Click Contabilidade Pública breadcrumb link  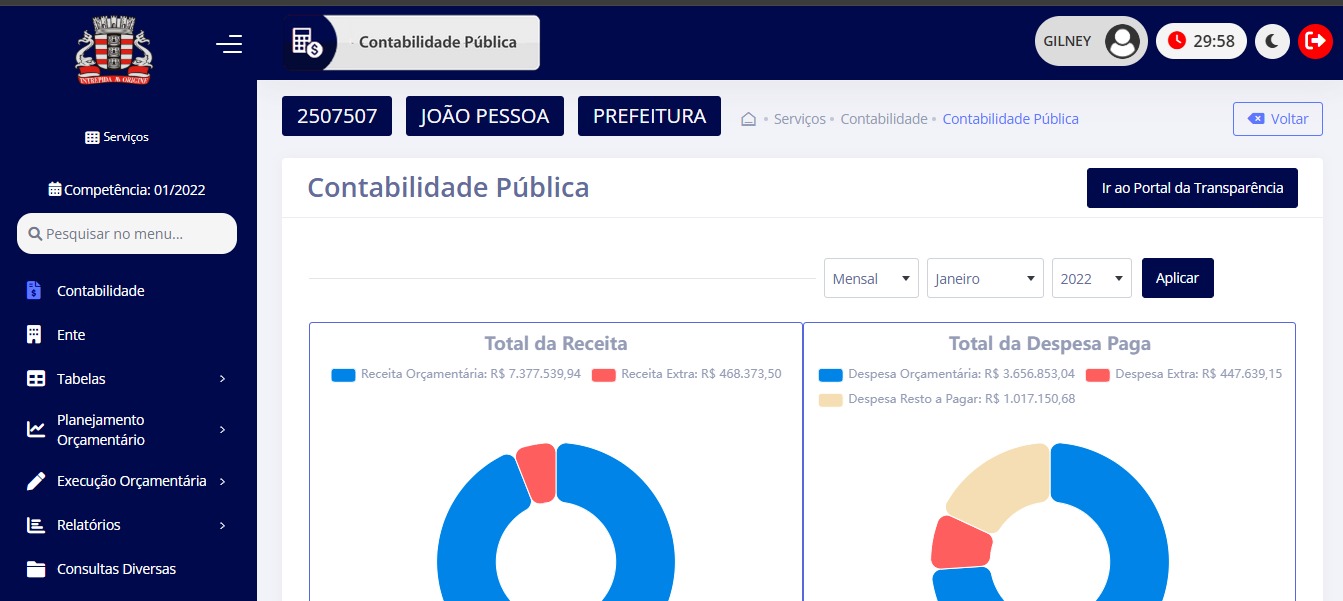pos(1010,119)
